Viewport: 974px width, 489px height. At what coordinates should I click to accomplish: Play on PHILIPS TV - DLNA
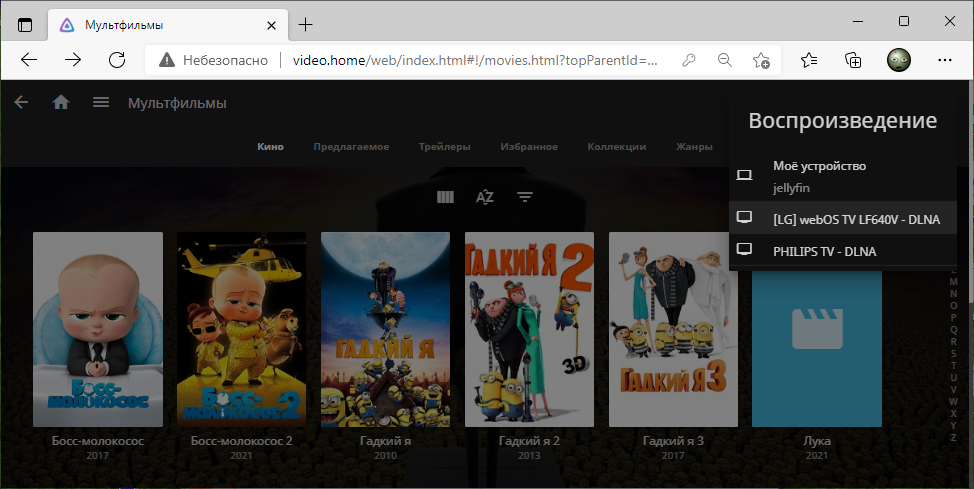(x=843, y=250)
